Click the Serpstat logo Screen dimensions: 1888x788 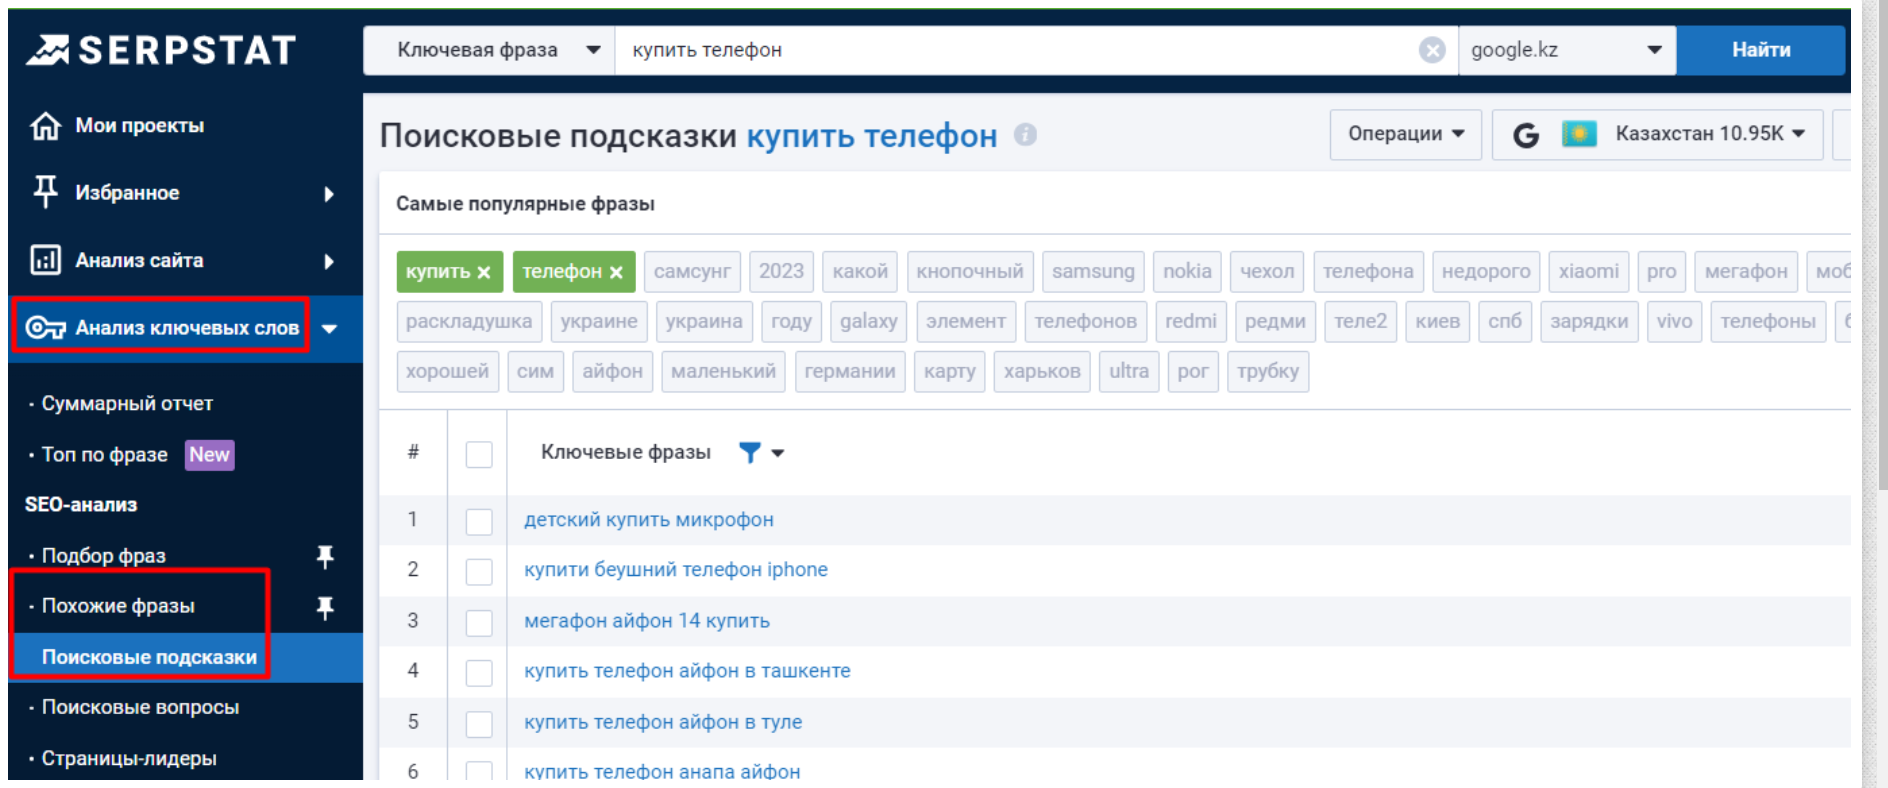point(161,50)
